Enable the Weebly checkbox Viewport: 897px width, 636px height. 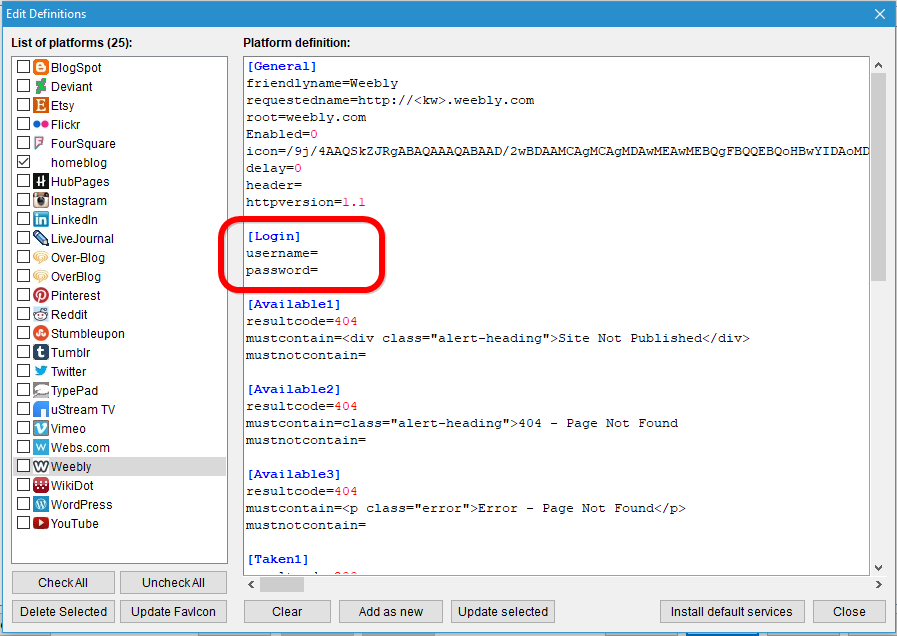tap(23, 466)
